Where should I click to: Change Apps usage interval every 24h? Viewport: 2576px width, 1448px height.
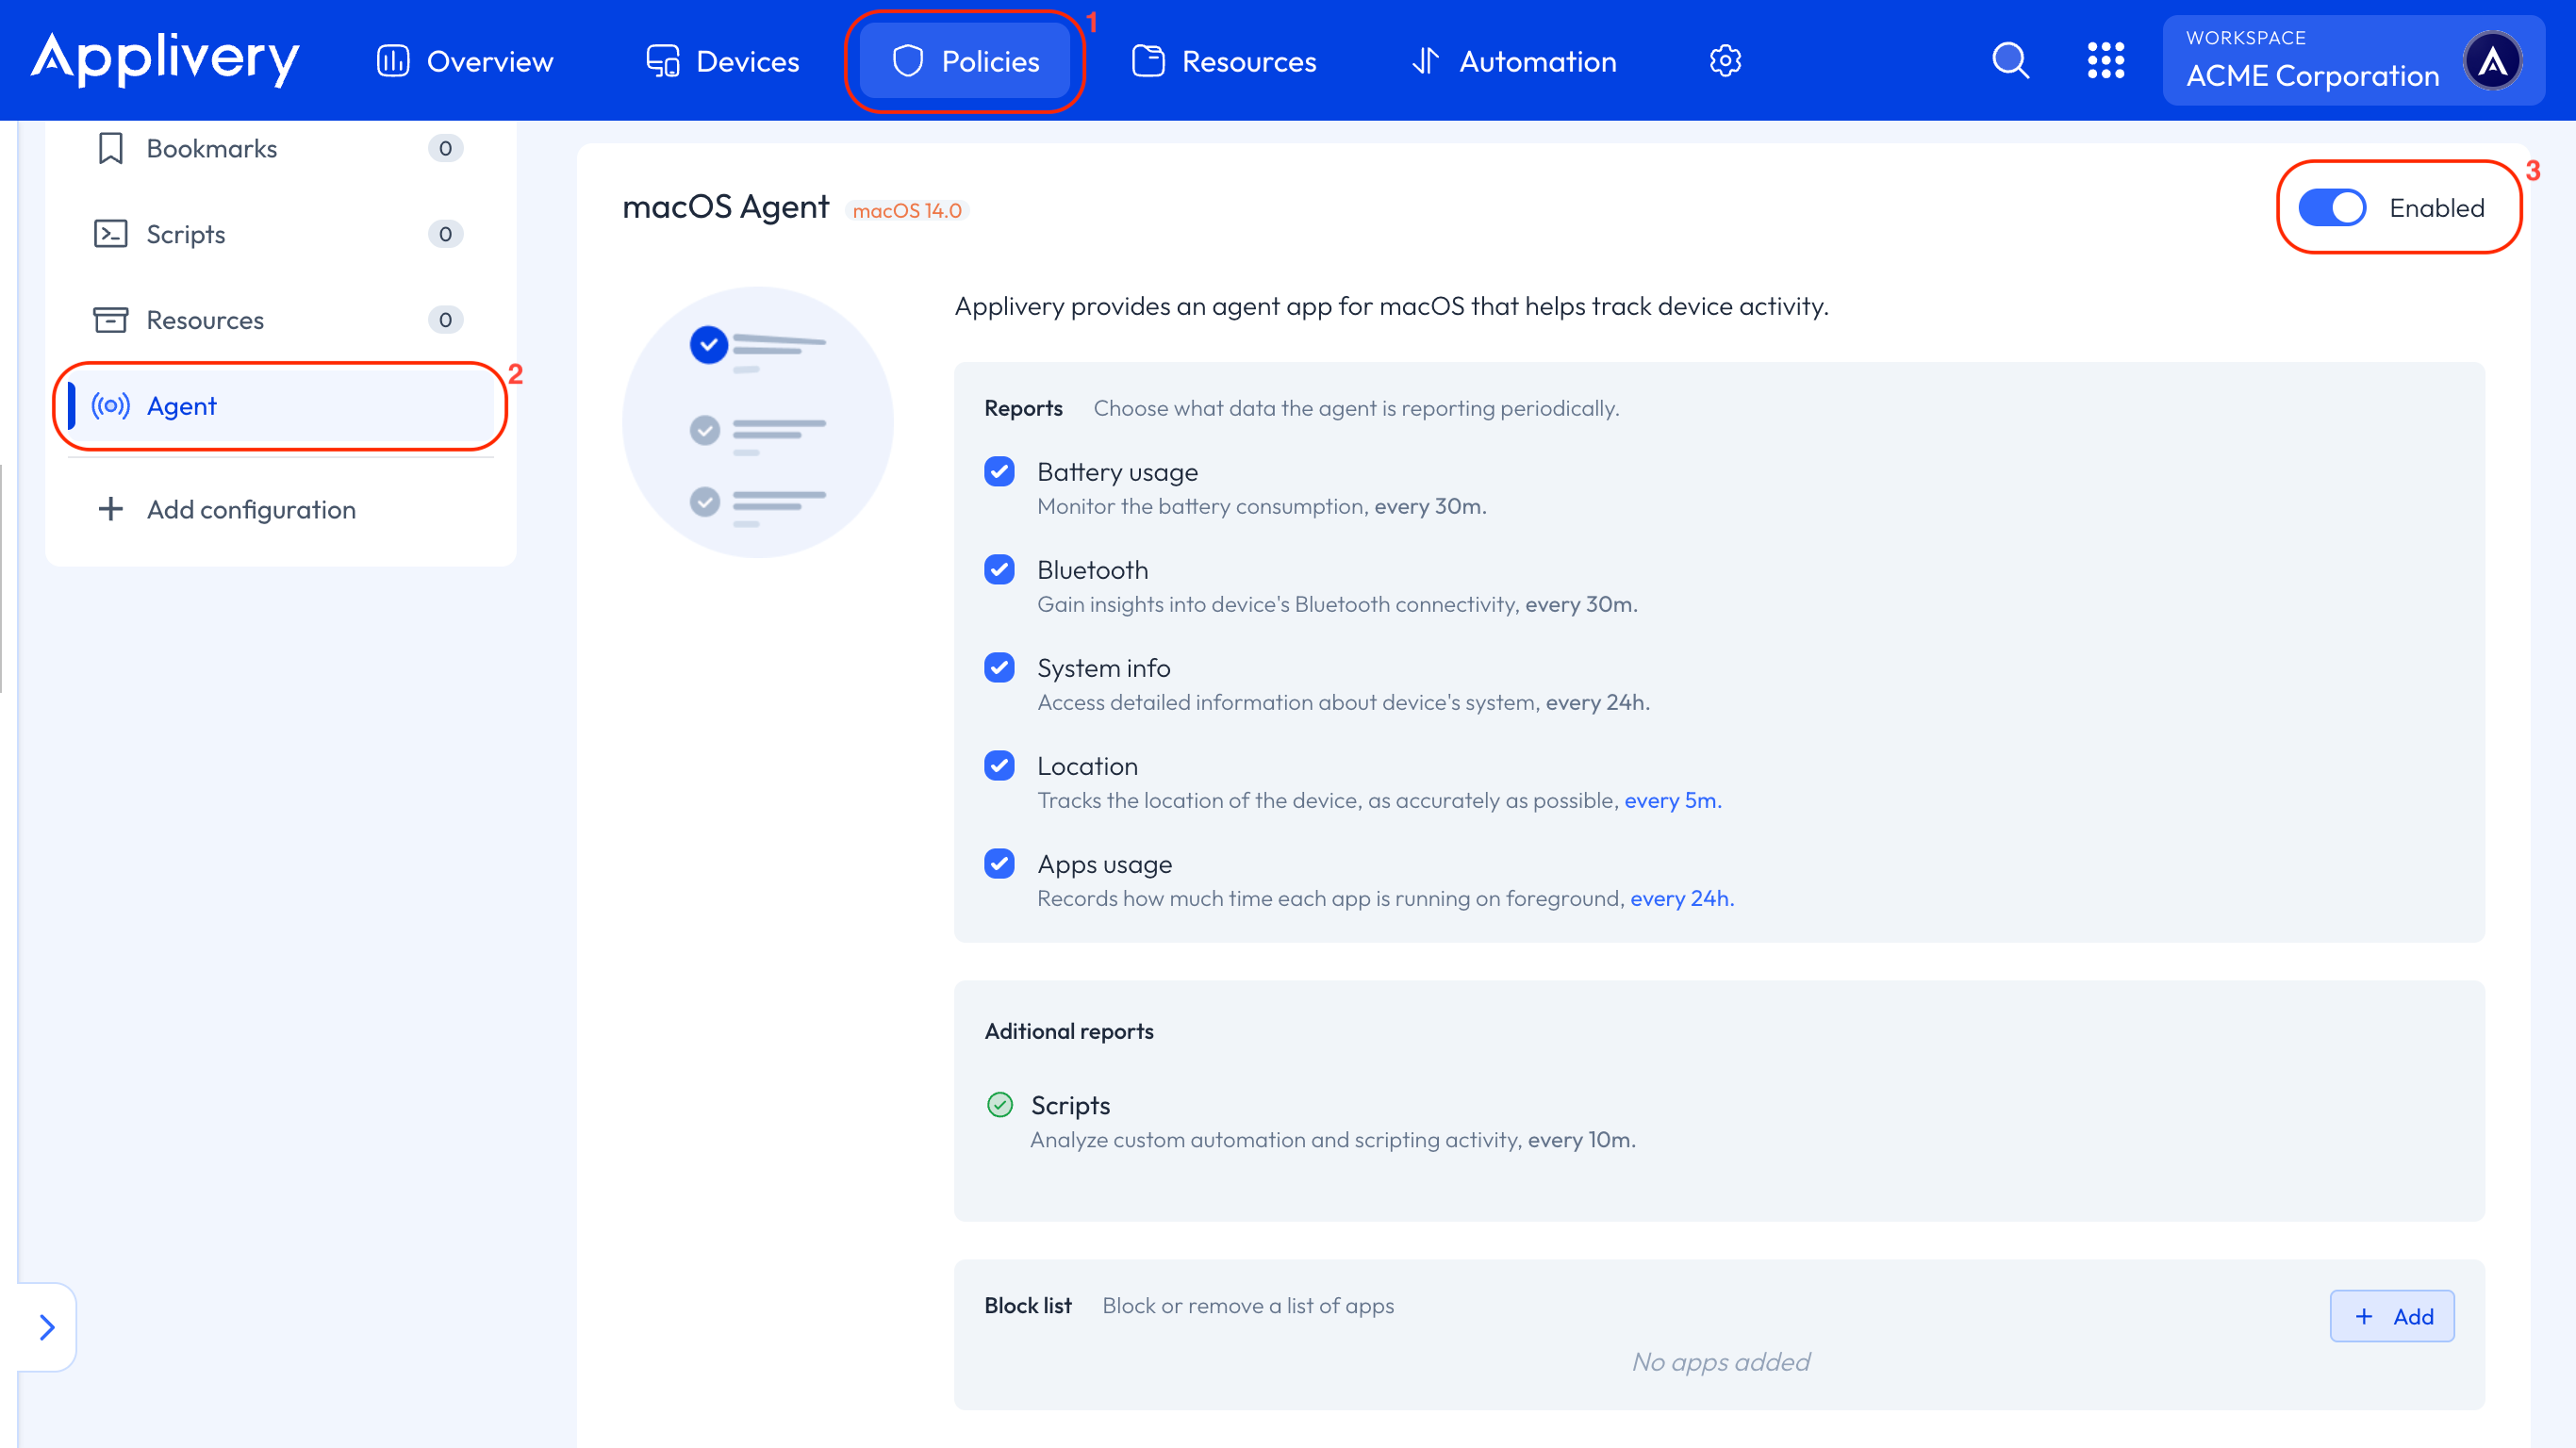pyautogui.click(x=1681, y=898)
